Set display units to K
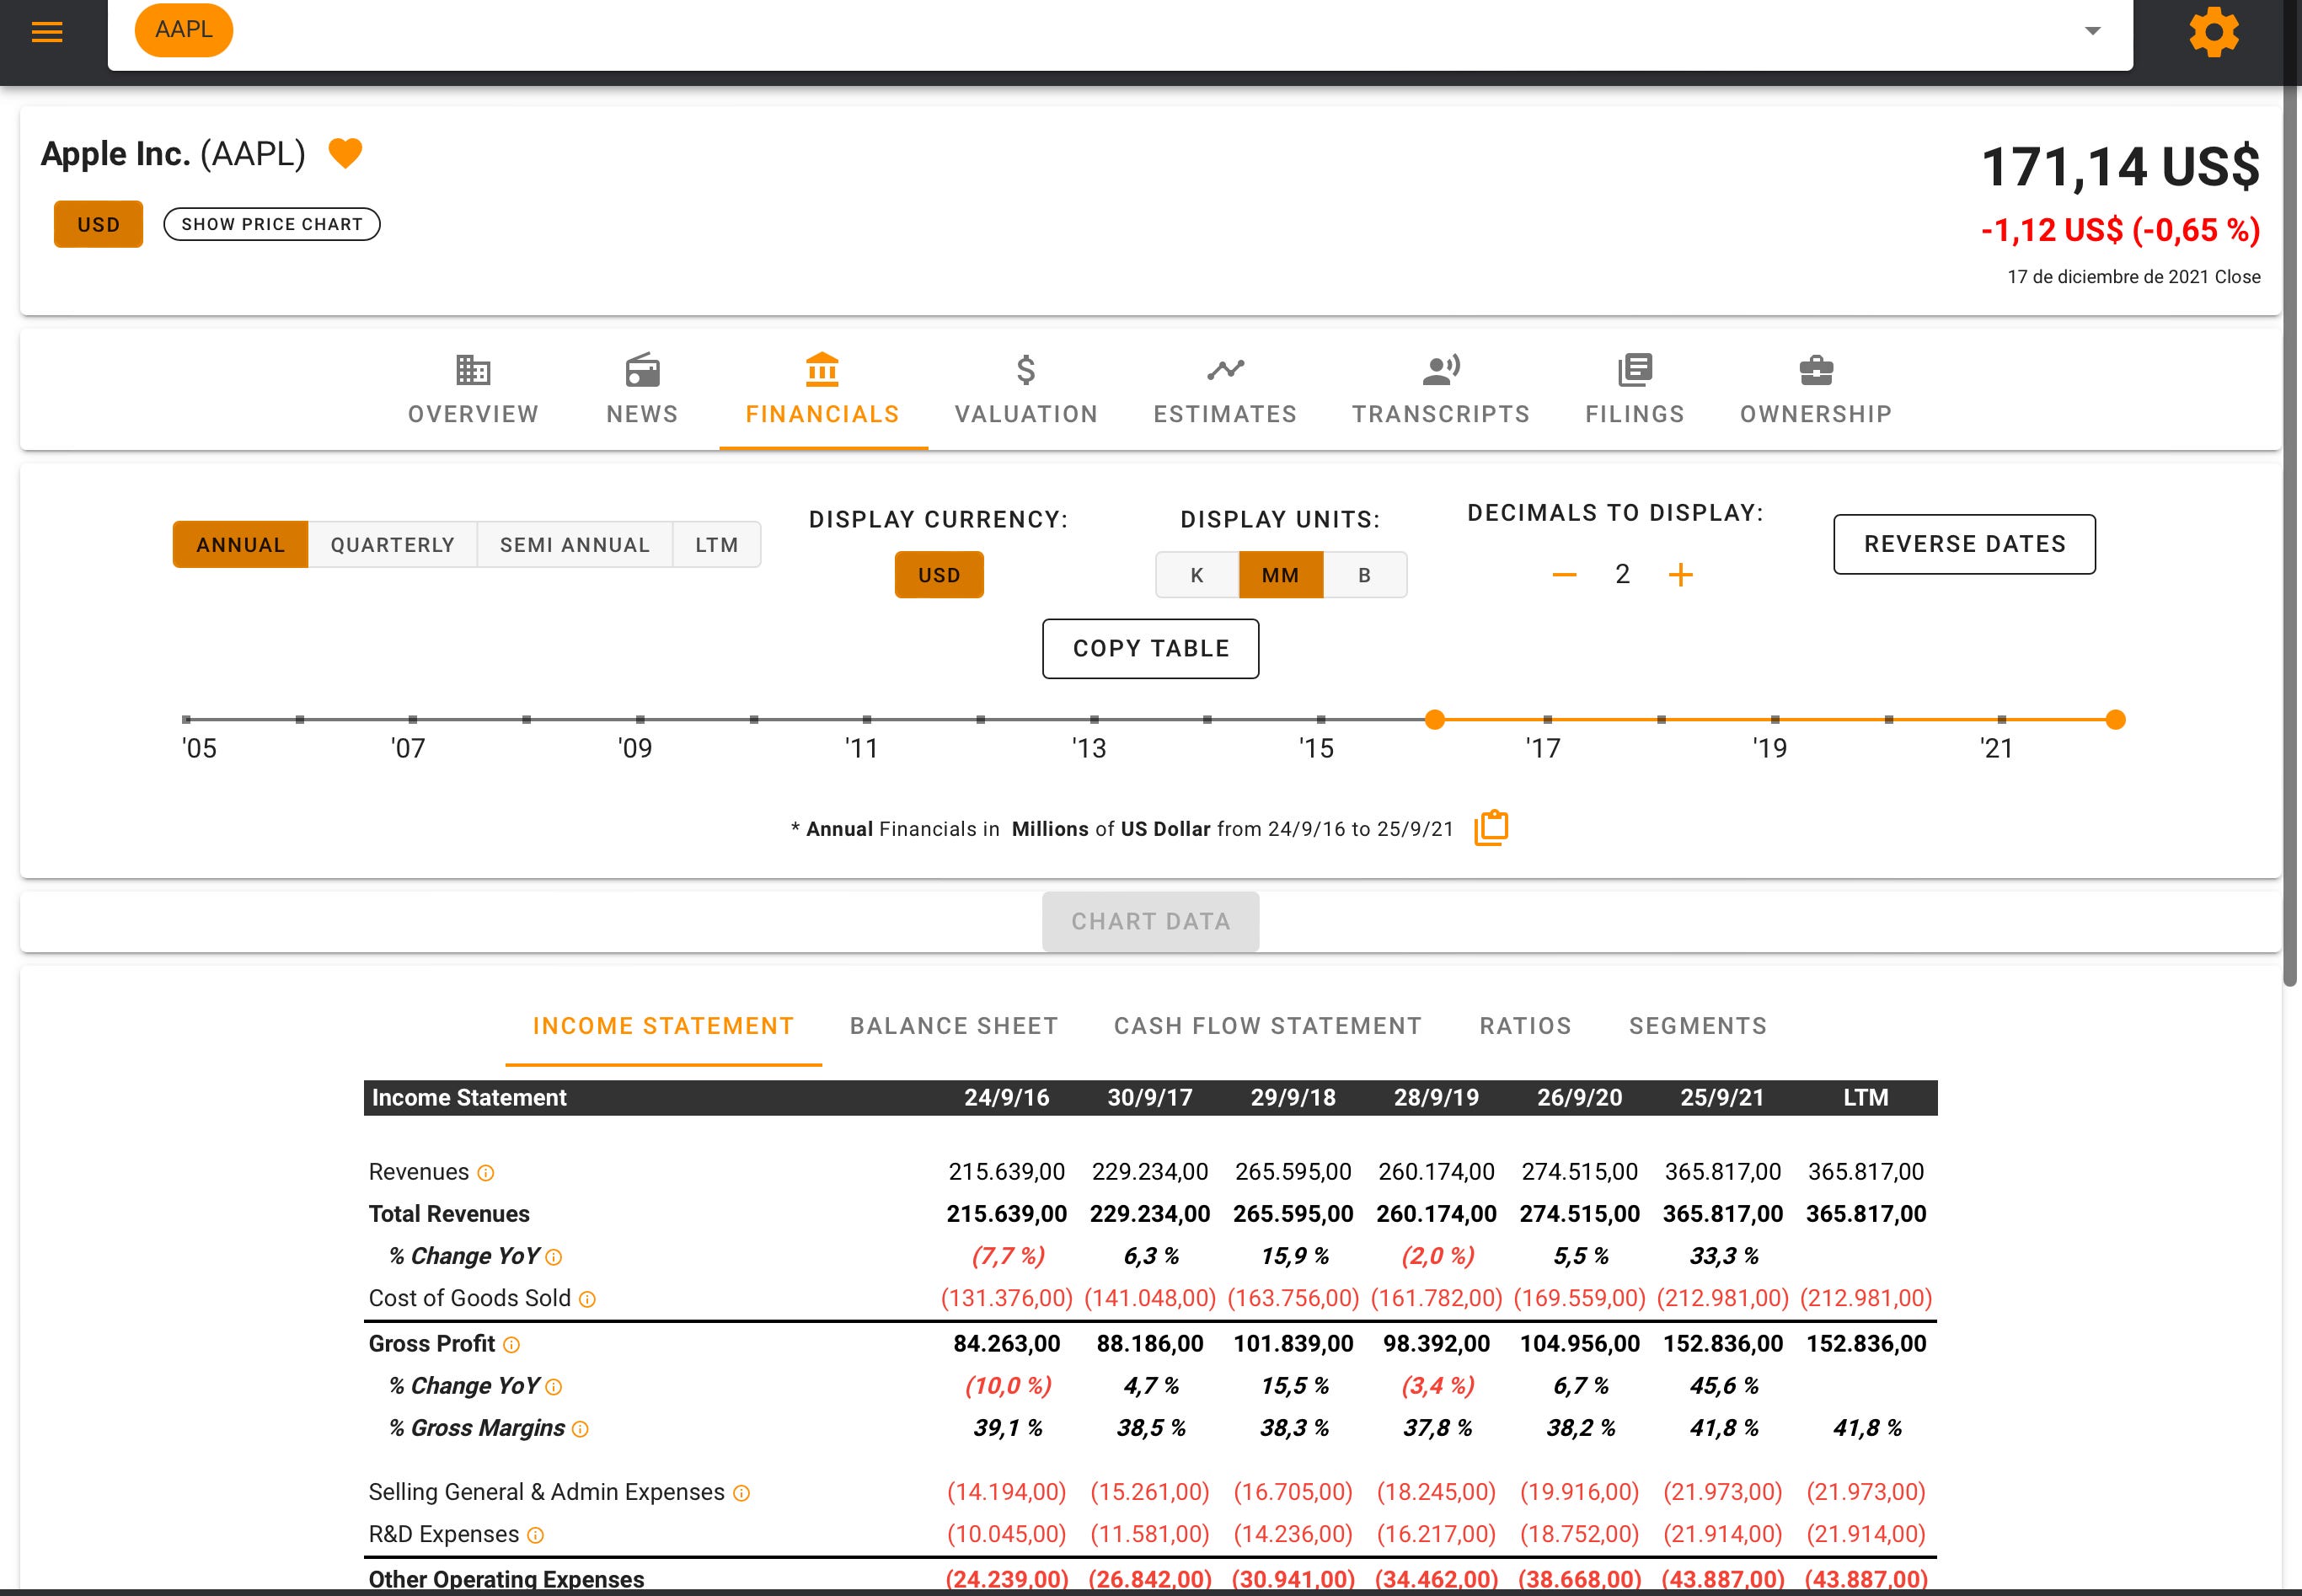Image resolution: width=2302 pixels, height=1596 pixels. [1197, 575]
